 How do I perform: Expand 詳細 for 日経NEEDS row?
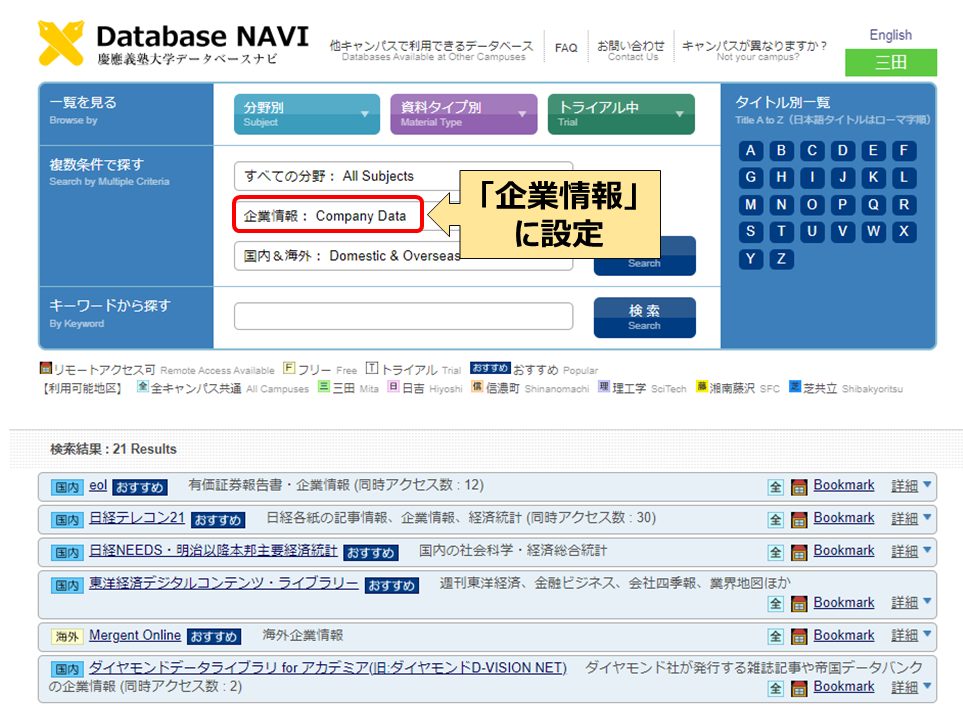pyautogui.click(x=911, y=551)
